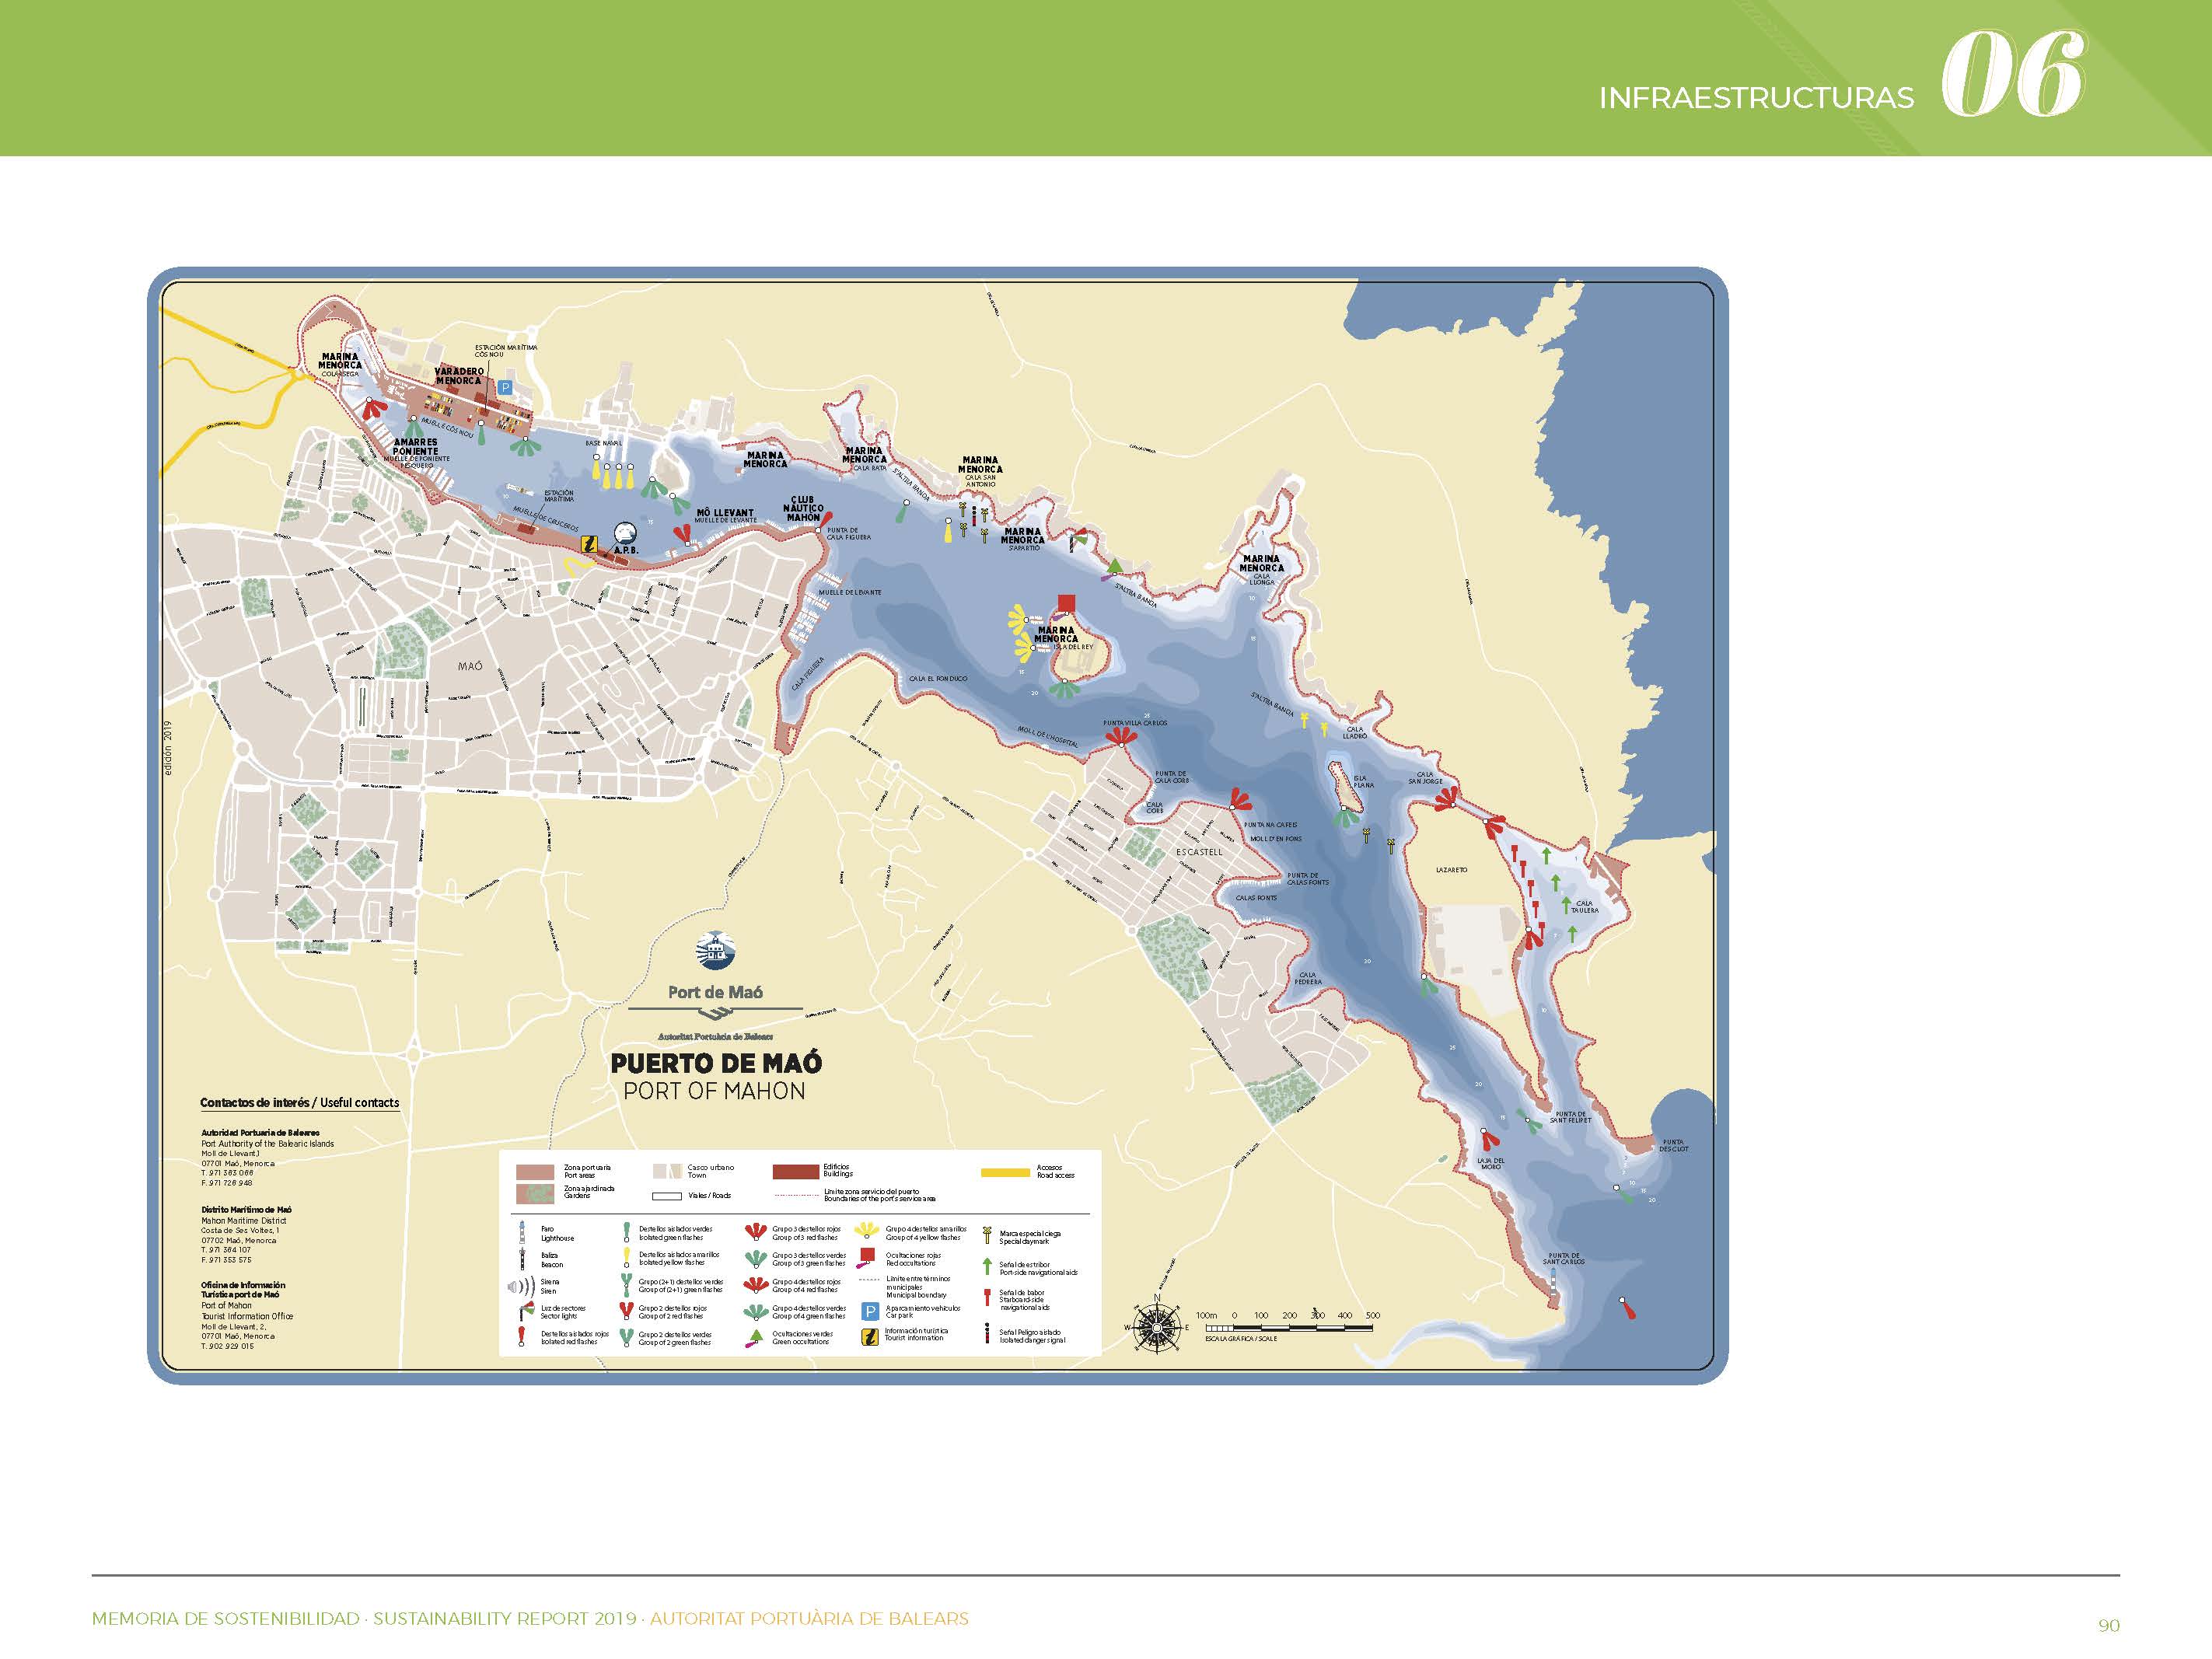The image size is (2212, 1659).
Task: Click the Special daymark legend icon
Action: pos(987,1235)
